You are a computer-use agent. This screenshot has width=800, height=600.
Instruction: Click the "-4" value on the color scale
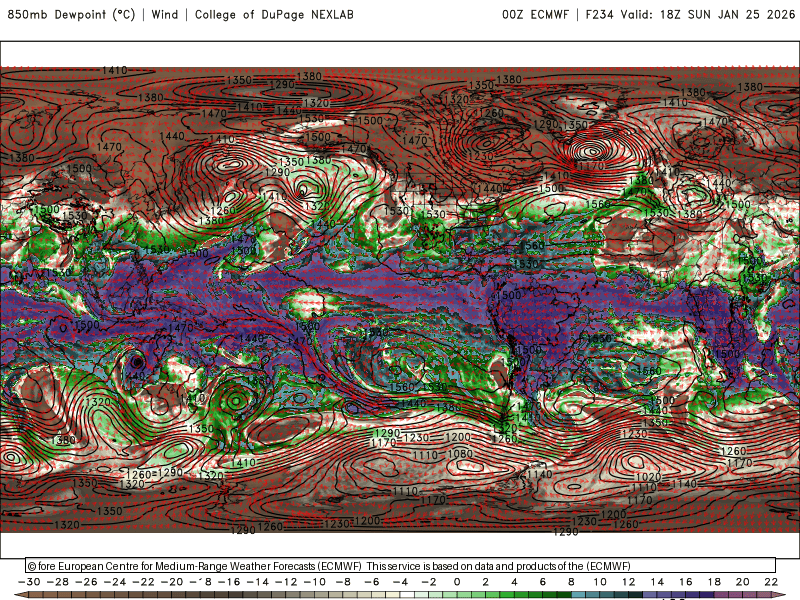click(401, 582)
